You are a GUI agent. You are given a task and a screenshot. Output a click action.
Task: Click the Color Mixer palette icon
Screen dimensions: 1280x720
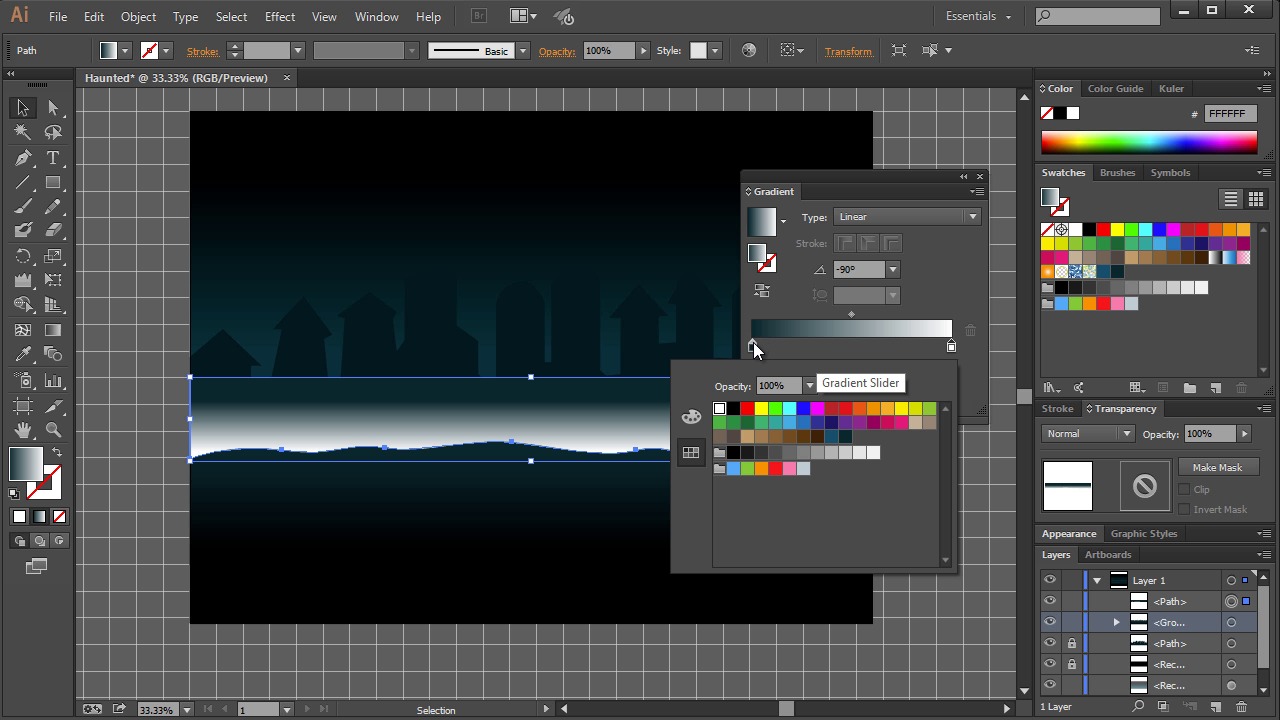pyautogui.click(x=691, y=417)
